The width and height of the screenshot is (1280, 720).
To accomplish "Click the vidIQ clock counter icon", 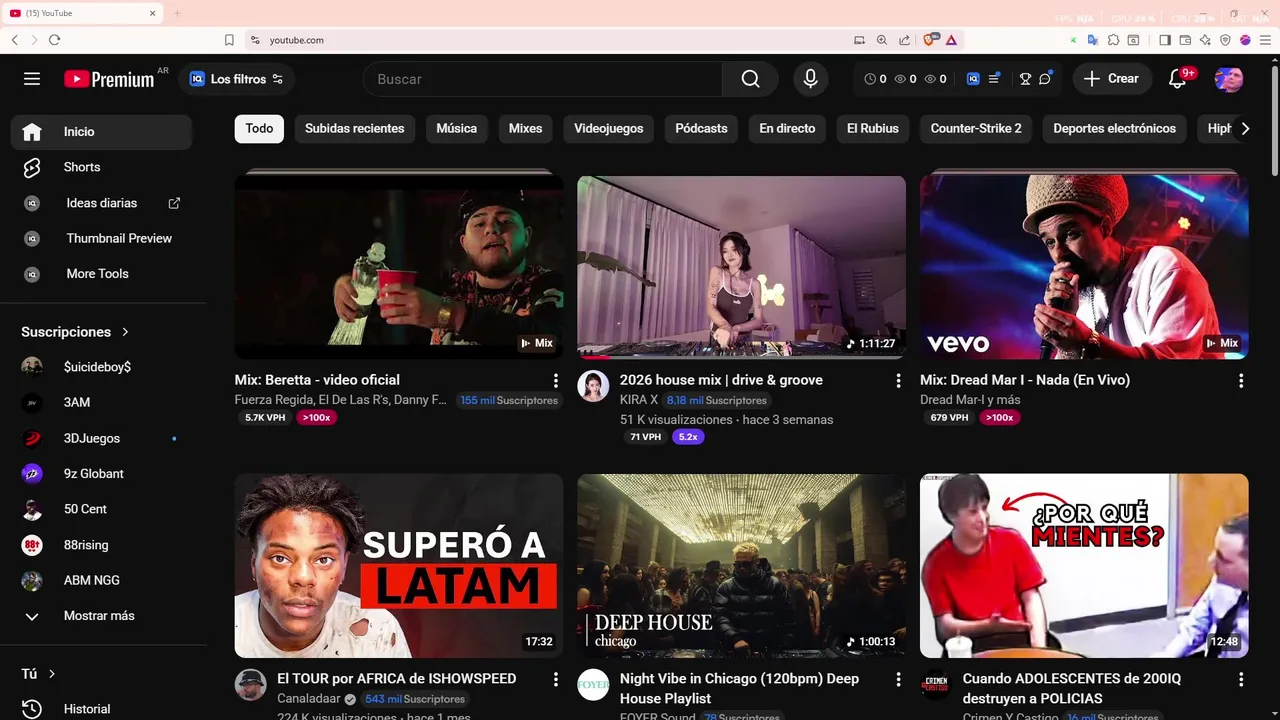I will point(870,79).
